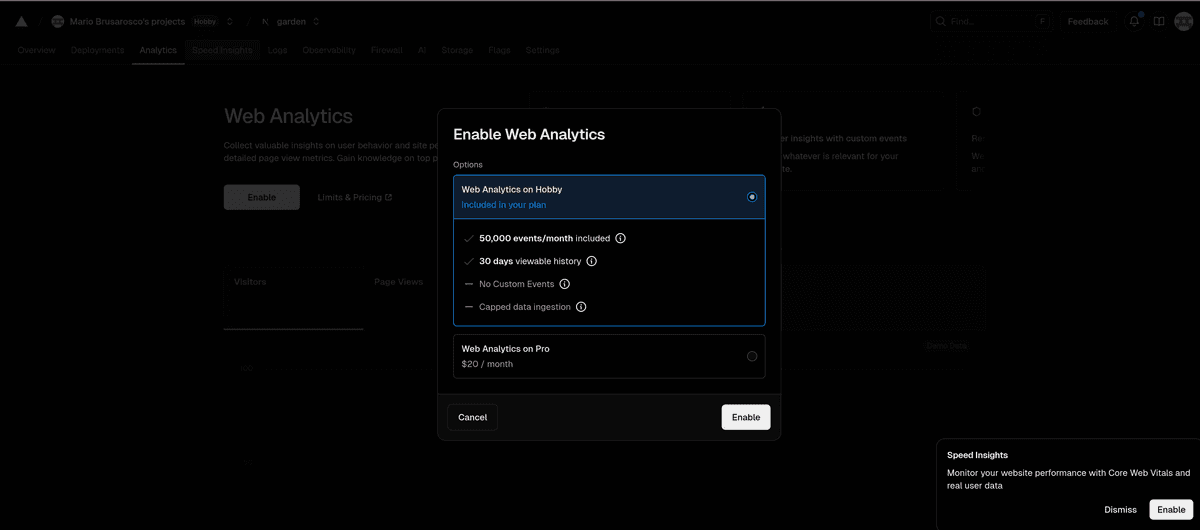The image size is (1200, 530).
Task: Click the Hobby plan badge
Action: click(x=205, y=21)
